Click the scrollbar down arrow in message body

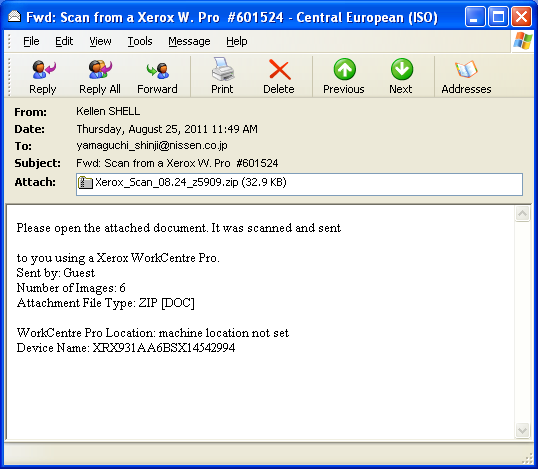click(522, 431)
